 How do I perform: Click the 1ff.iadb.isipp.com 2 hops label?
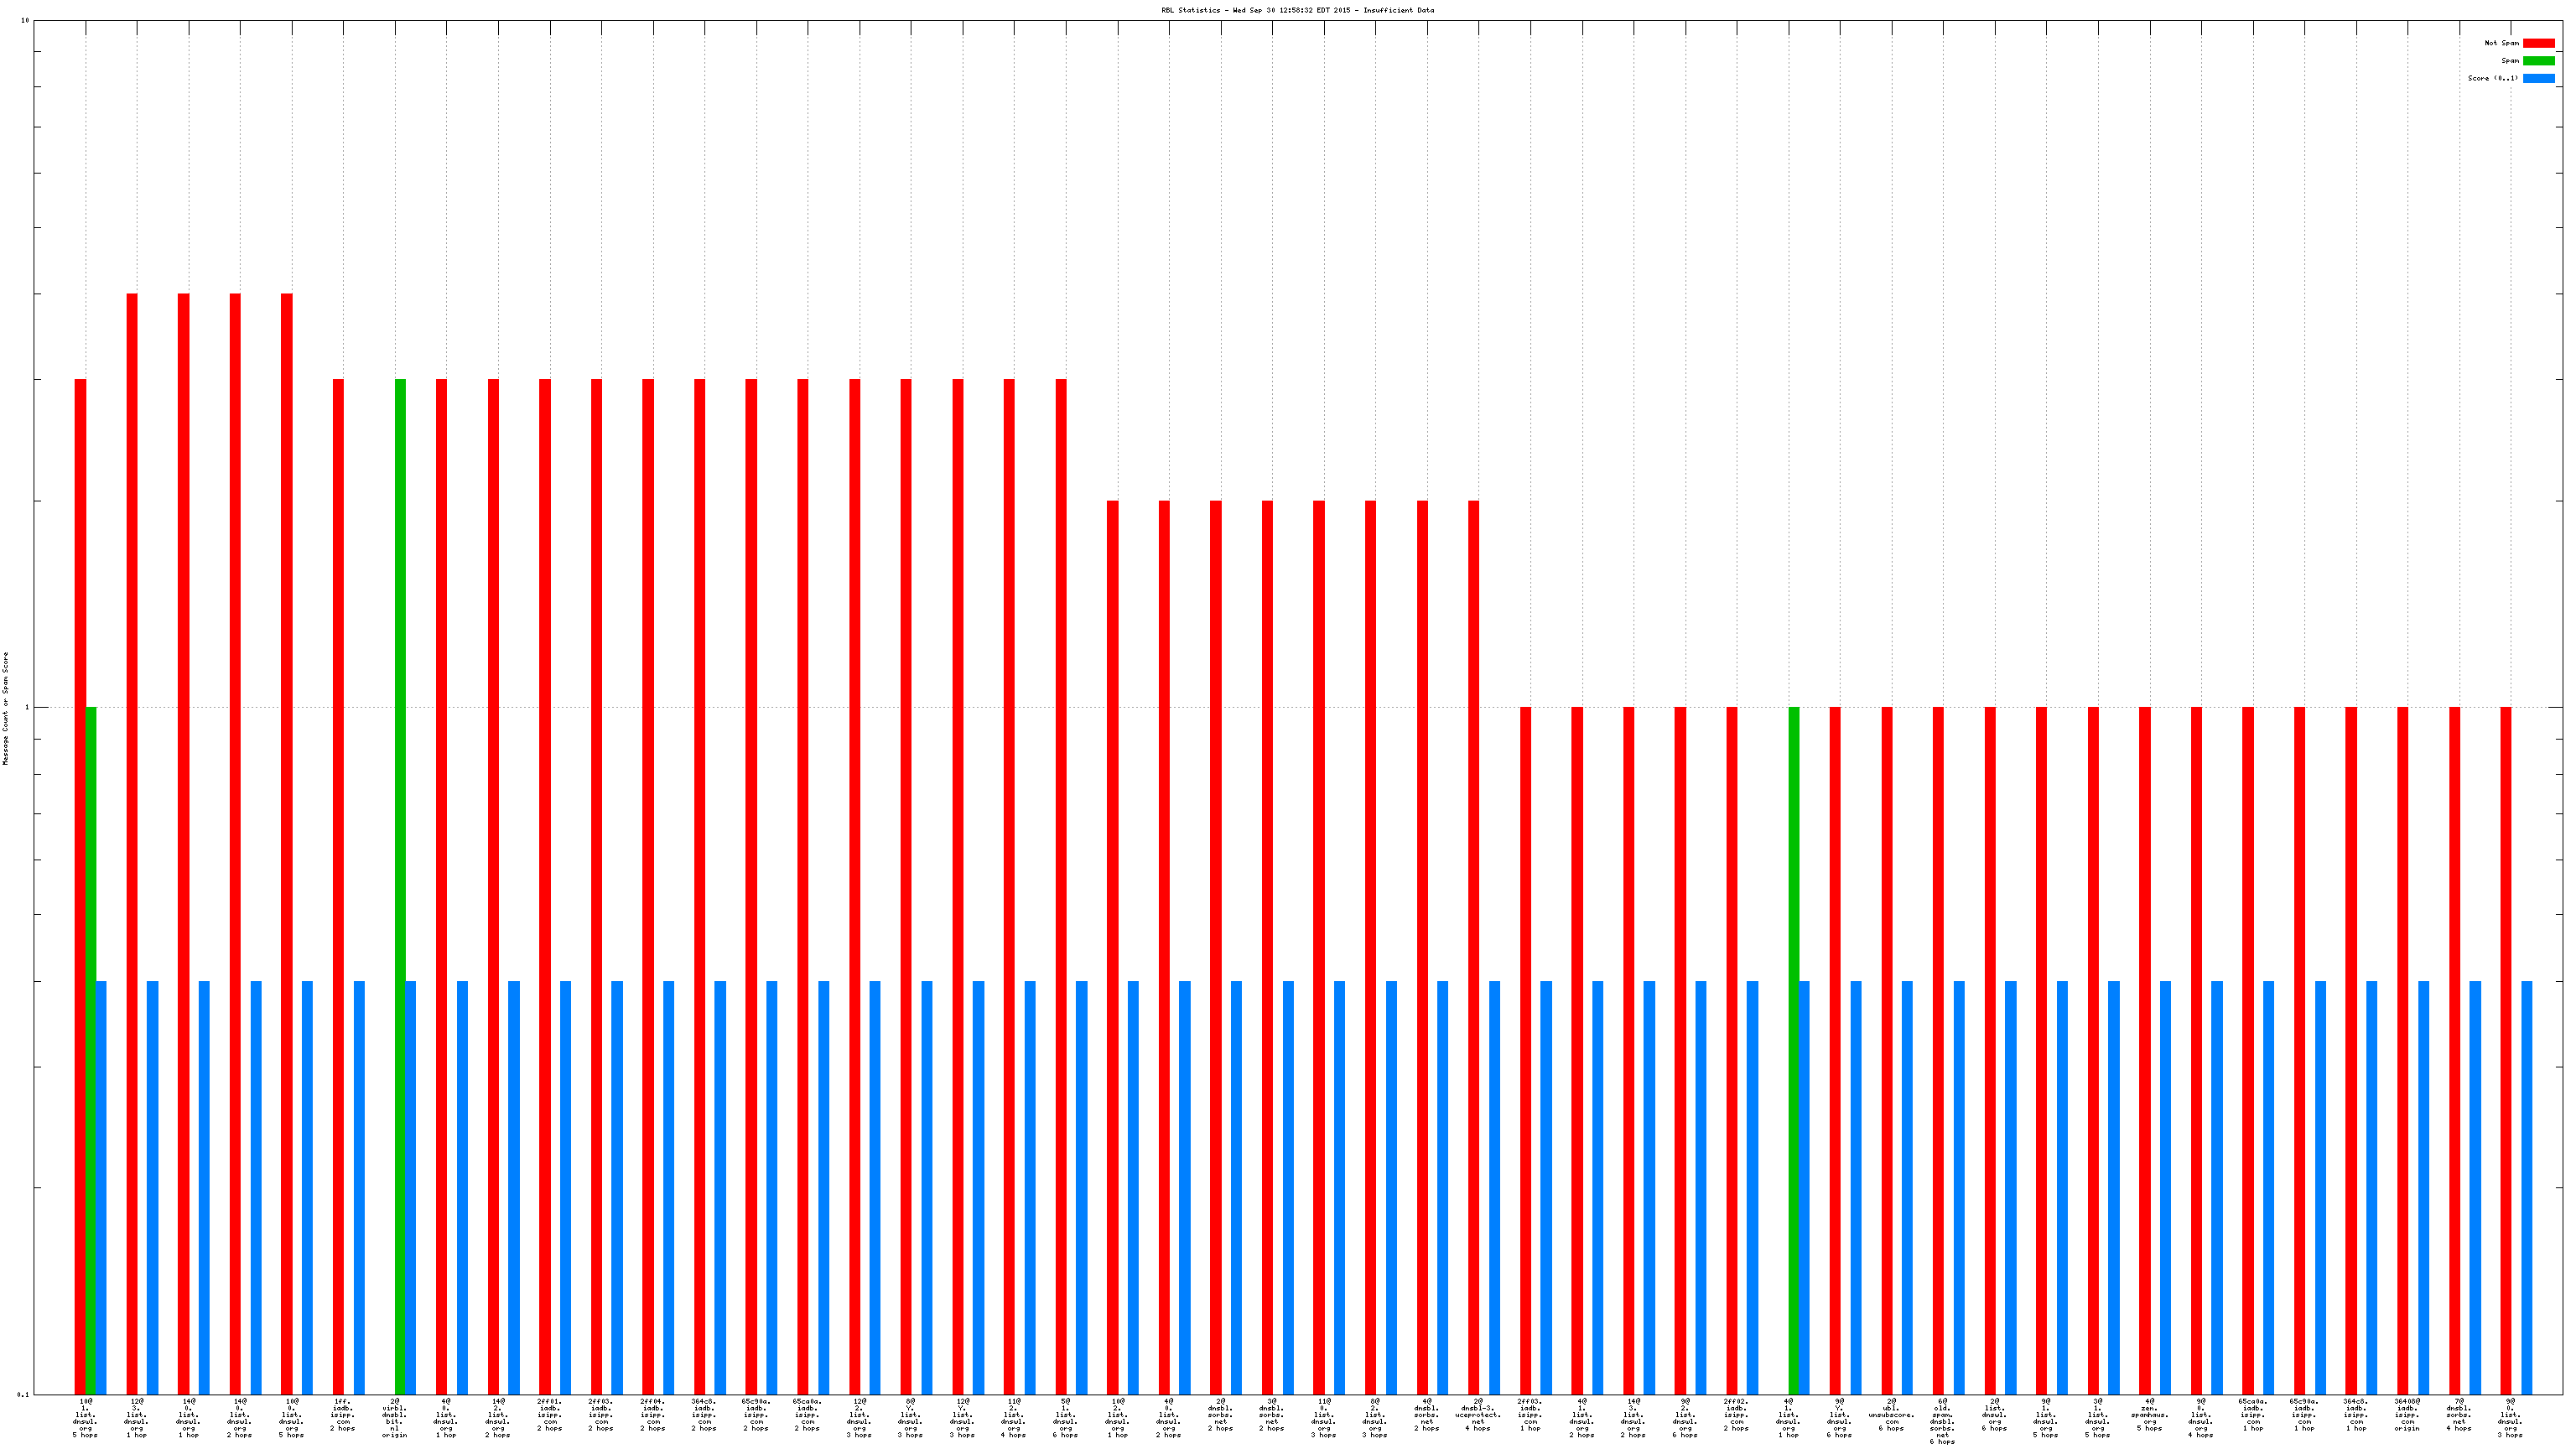(342, 1415)
